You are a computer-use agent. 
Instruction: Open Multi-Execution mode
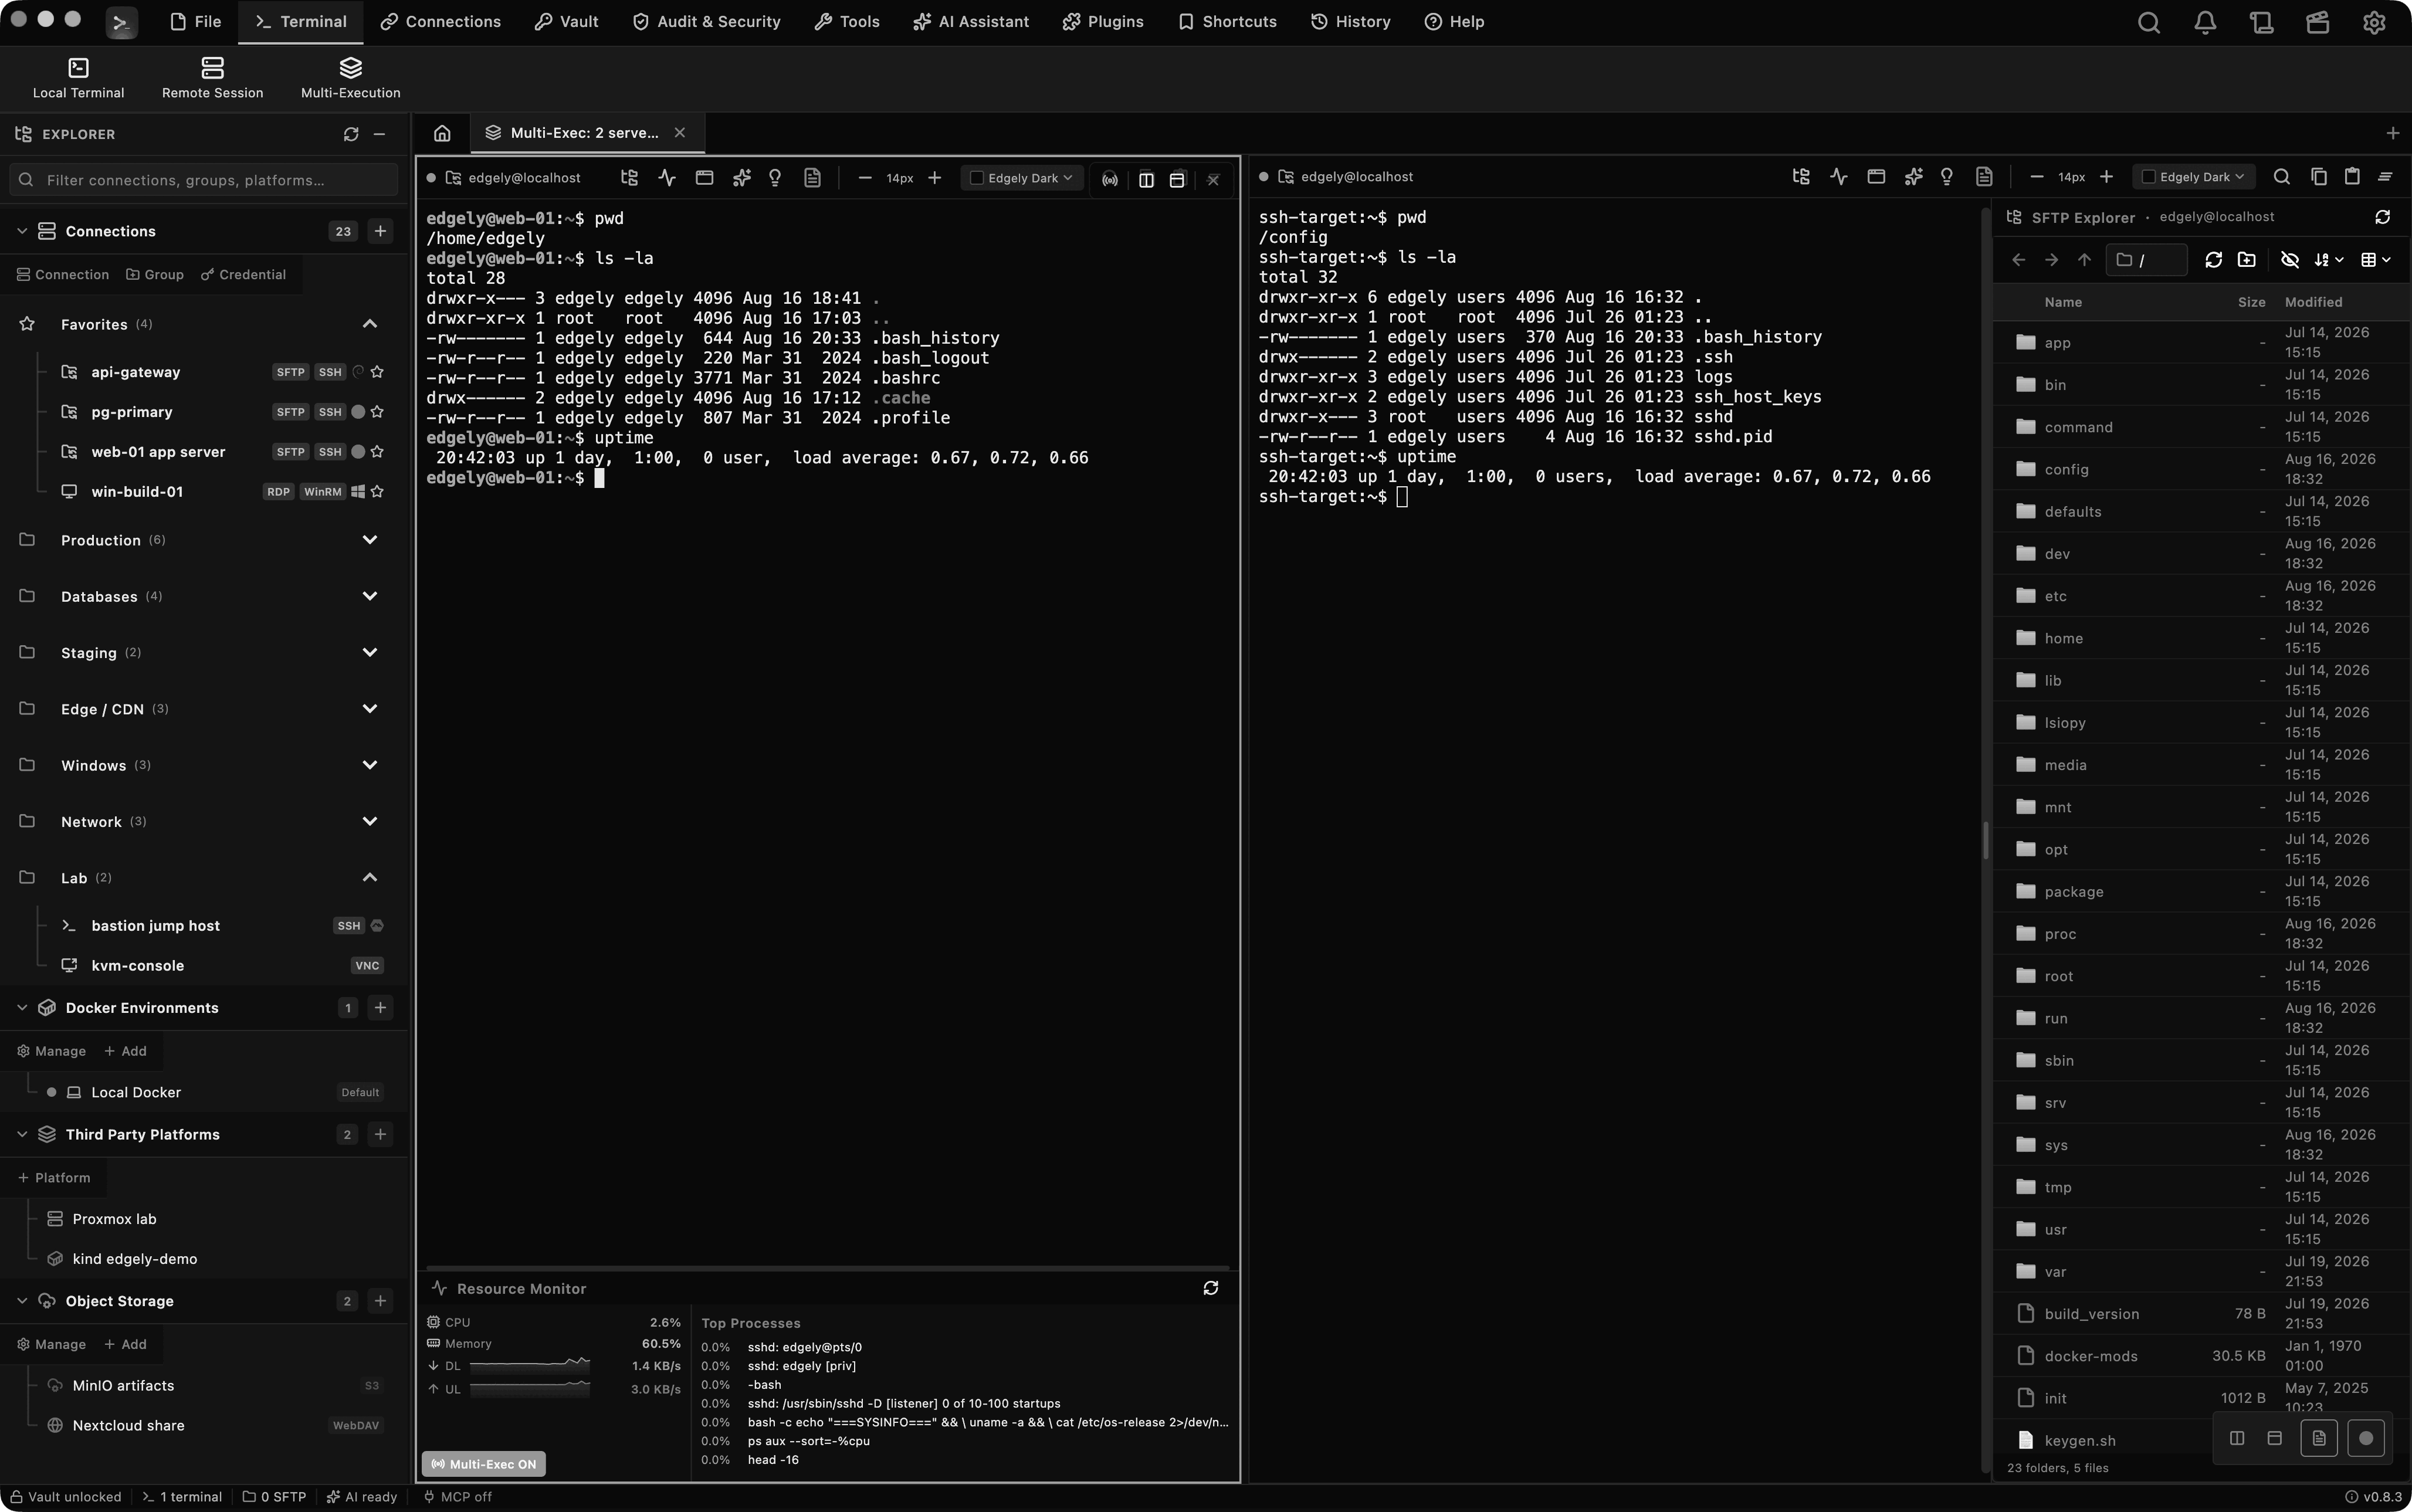350,78
